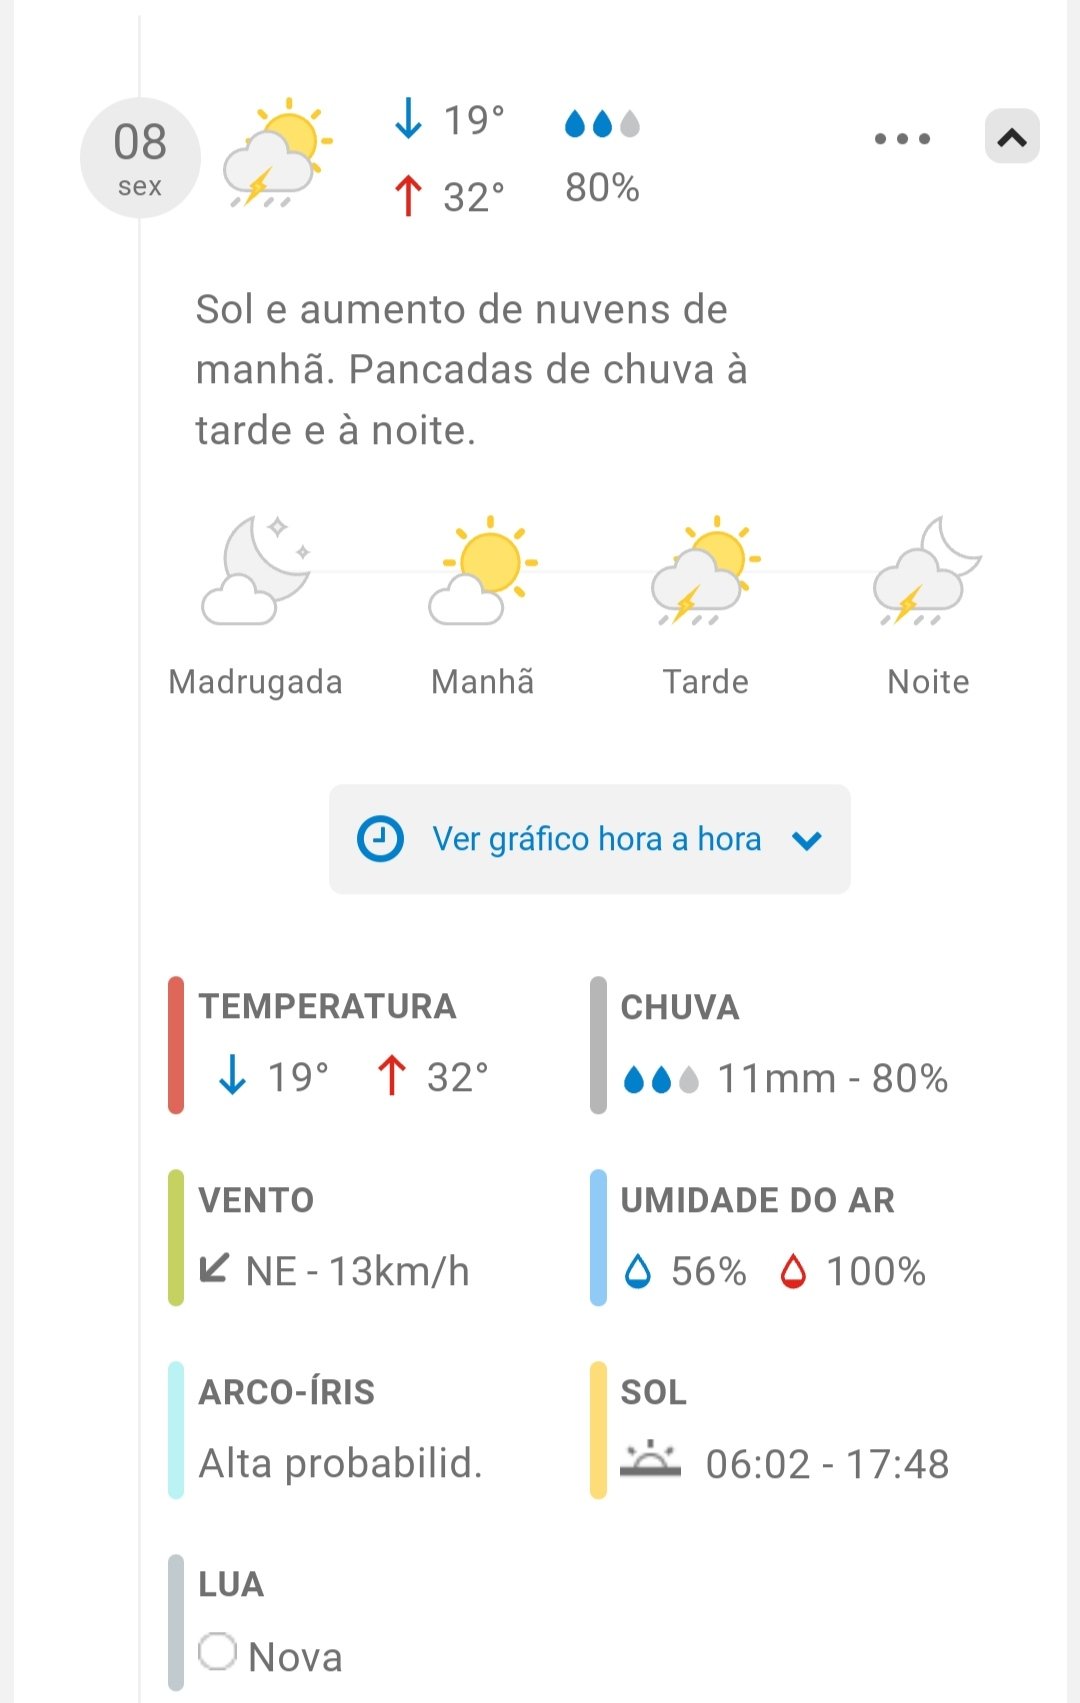The image size is (1080, 1703).
Task: Tap the yellow SOL color bar
Action: point(598,1430)
